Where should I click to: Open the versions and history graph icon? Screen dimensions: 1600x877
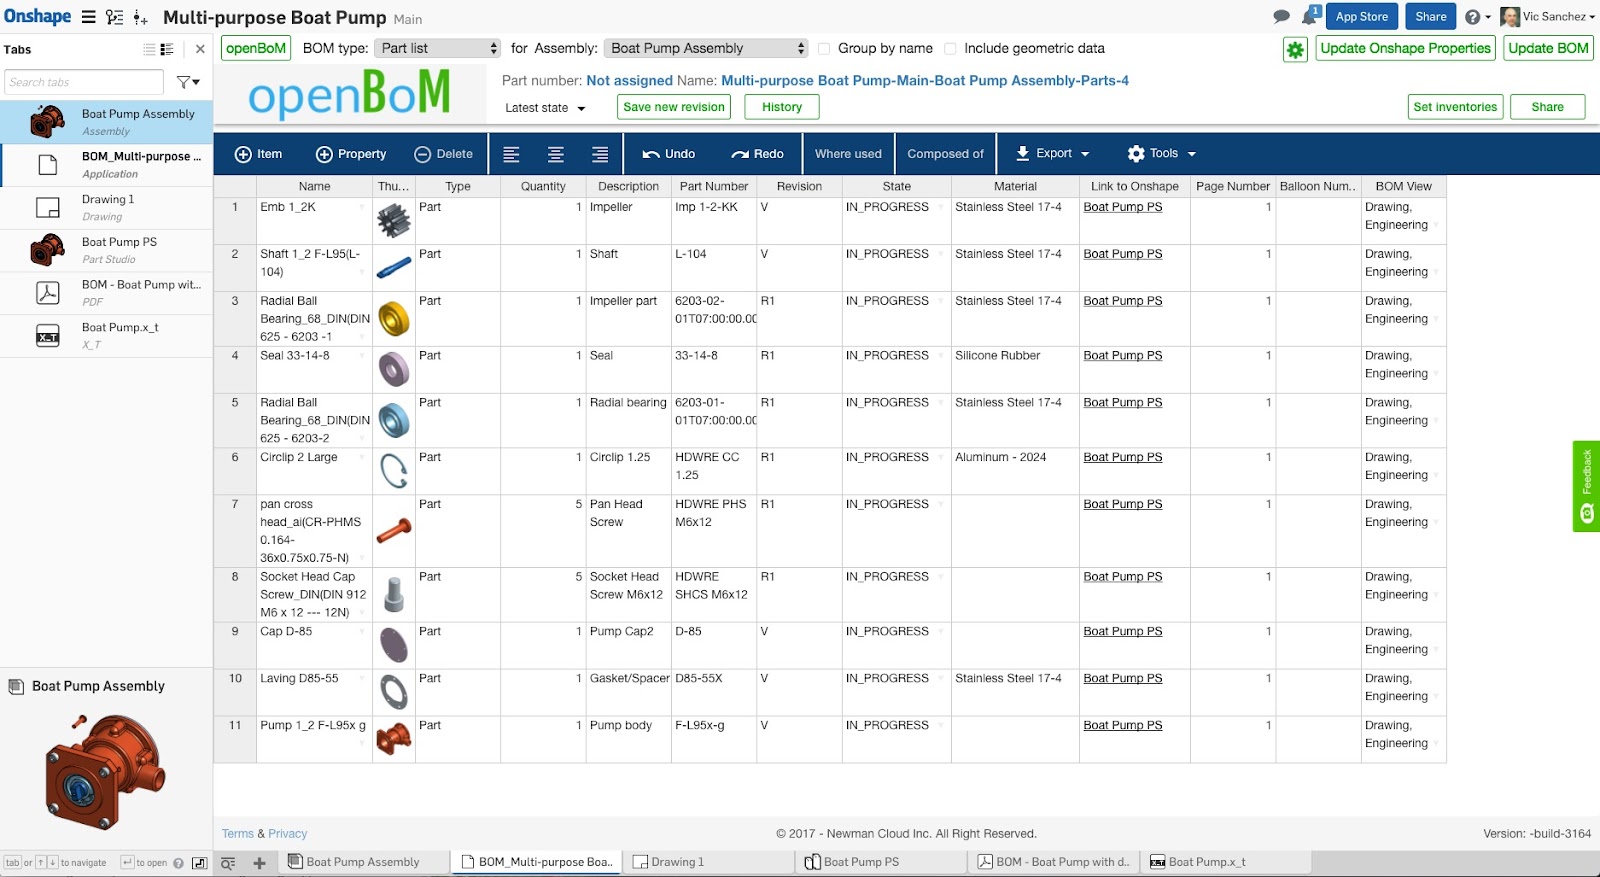point(115,17)
